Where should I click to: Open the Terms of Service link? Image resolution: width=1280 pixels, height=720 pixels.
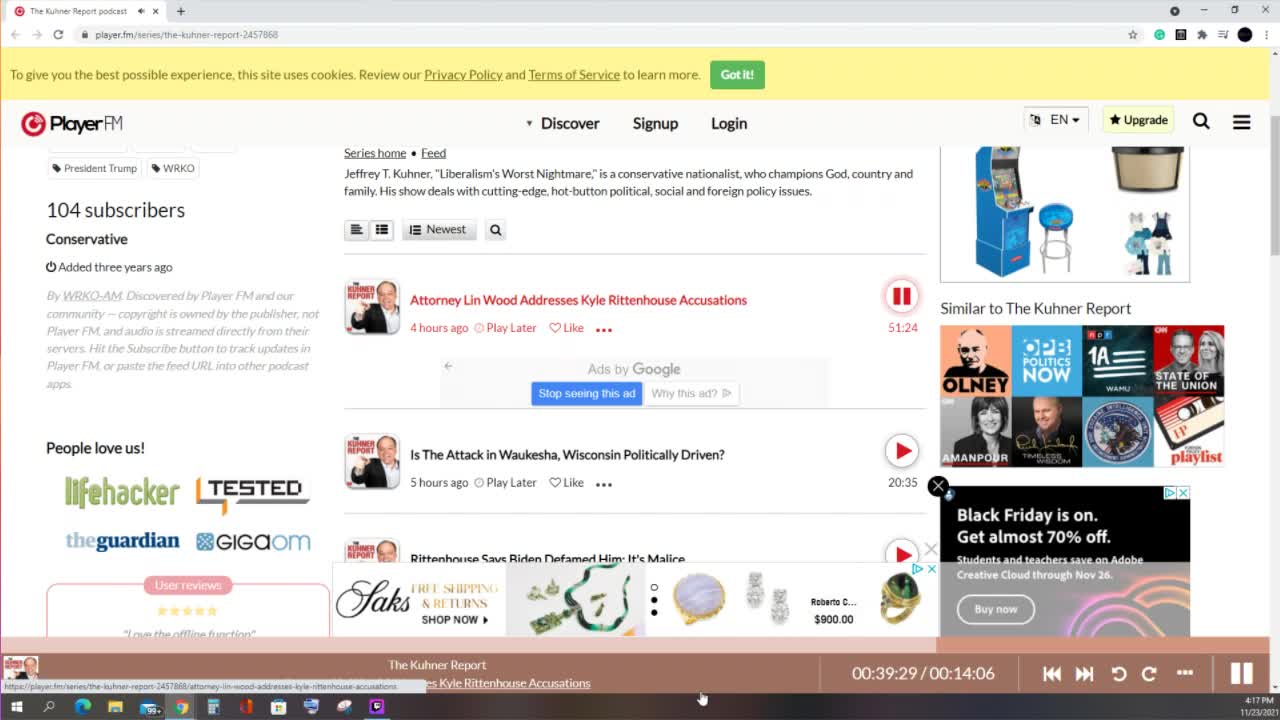click(574, 75)
